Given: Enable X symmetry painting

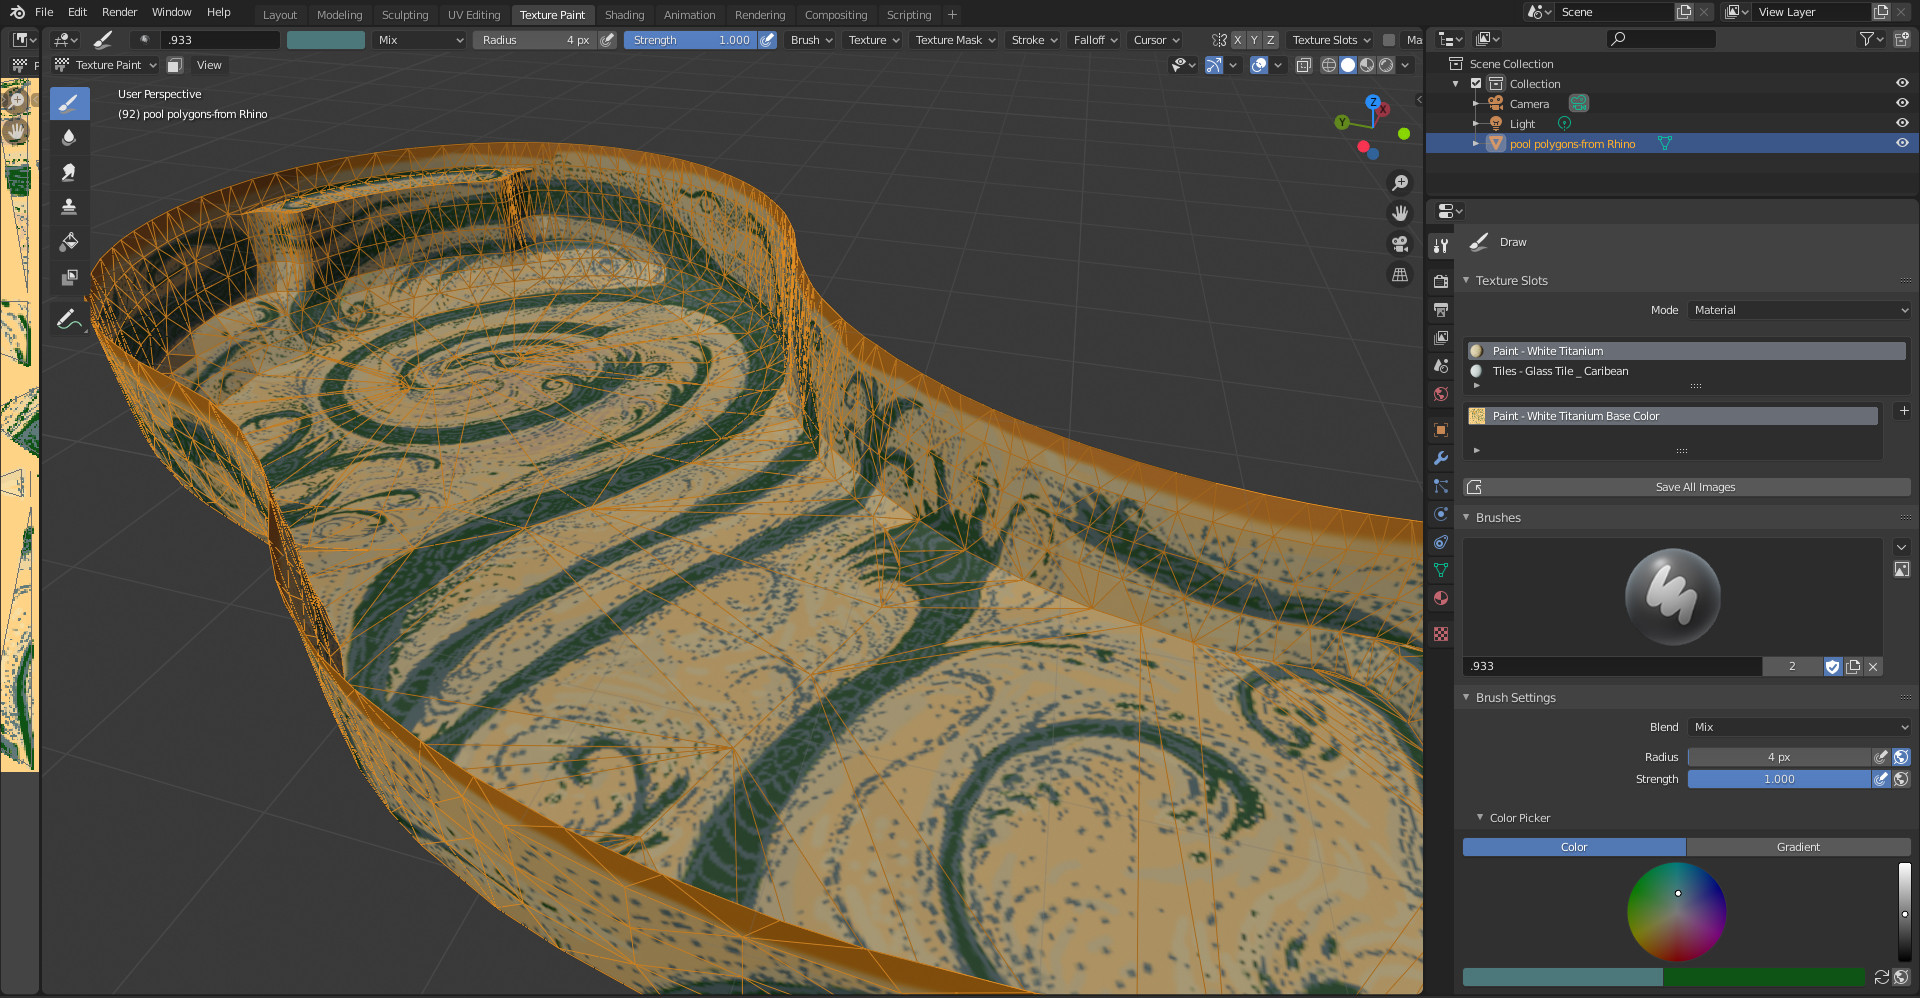Looking at the screenshot, I should tap(1237, 39).
